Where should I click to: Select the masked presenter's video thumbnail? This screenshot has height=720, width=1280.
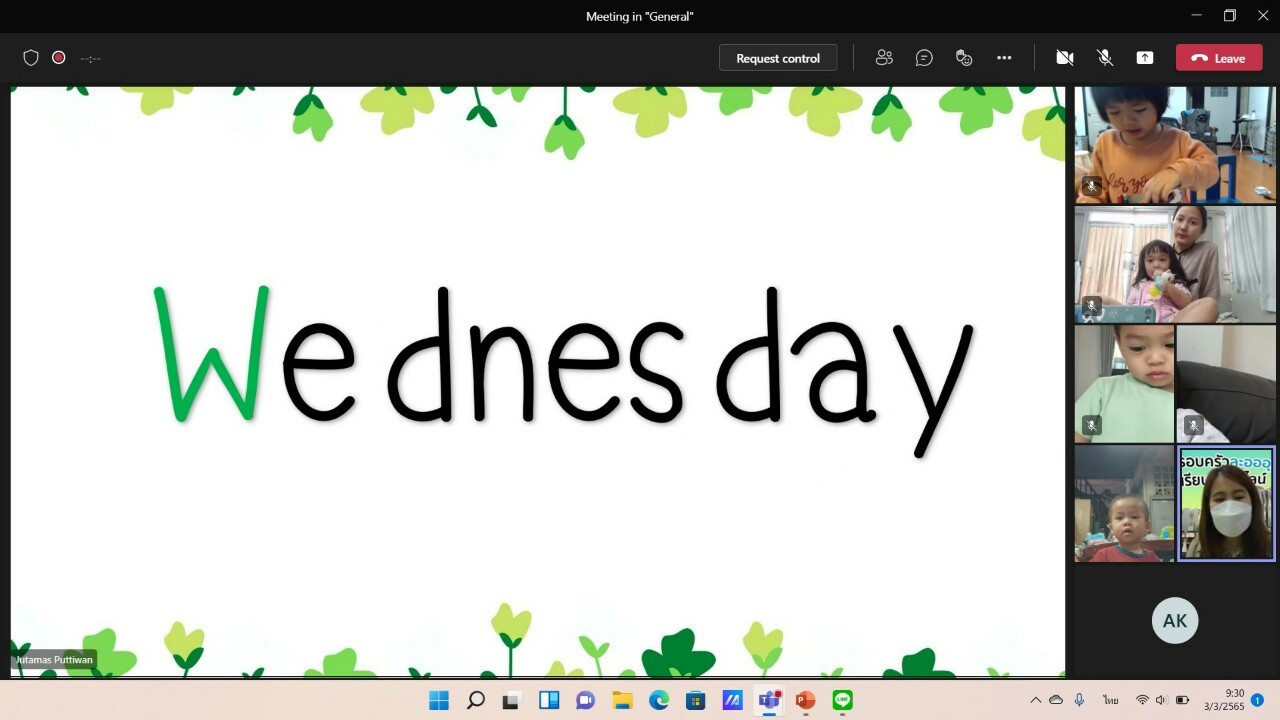[x=1226, y=504]
